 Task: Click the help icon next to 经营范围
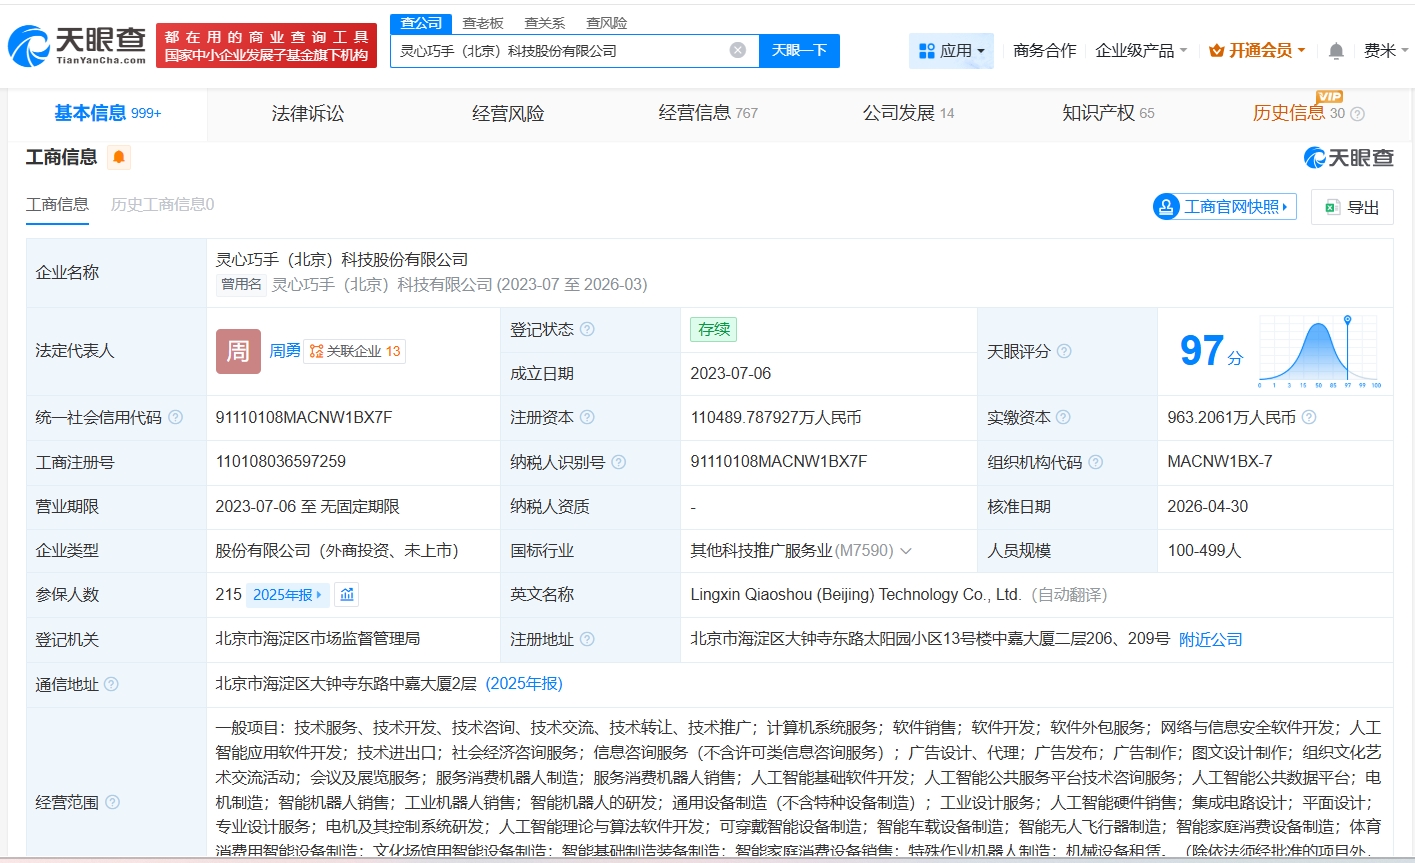point(112,802)
